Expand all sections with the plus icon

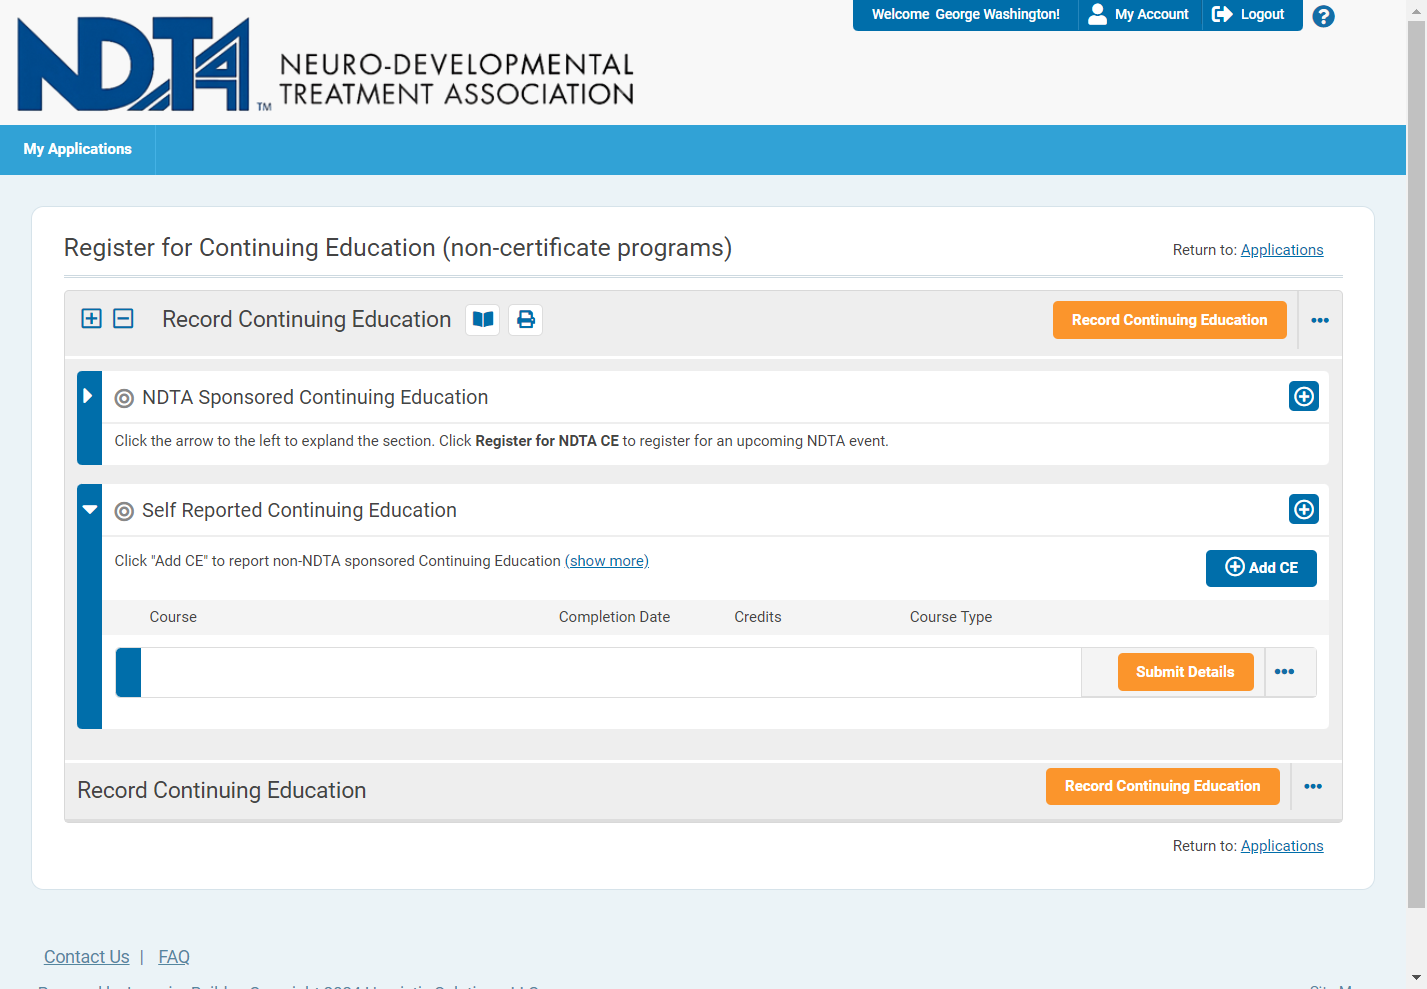tap(91, 319)
